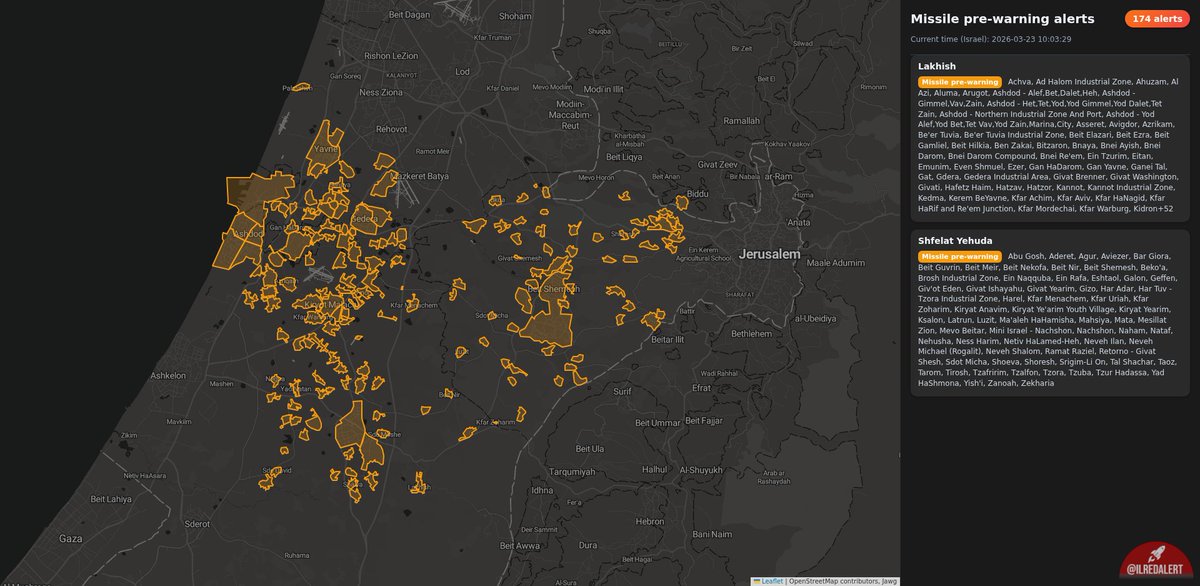Click the Jawg attribution text
The height and width of the screenshot is (586, 1200).
pyautogui.click(x=889, y=580)
